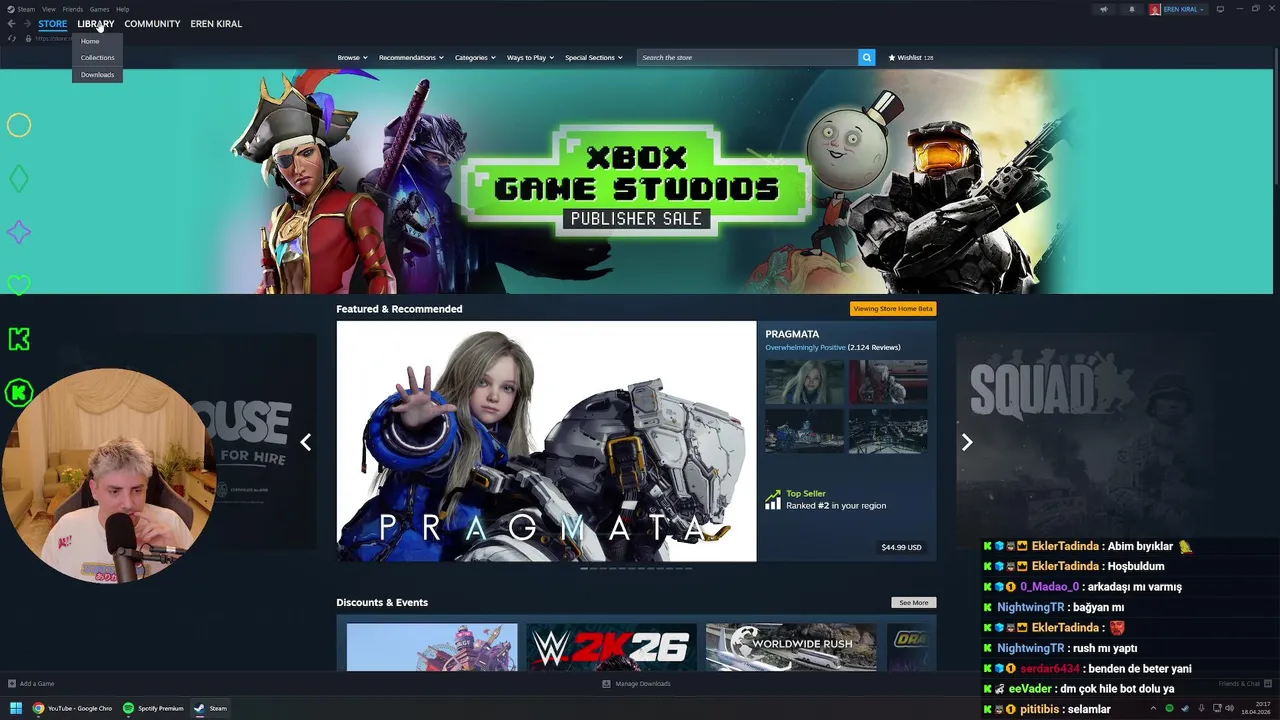Click the back navigation arrow
1280x720 pixels.
click(x=12, y=24)
